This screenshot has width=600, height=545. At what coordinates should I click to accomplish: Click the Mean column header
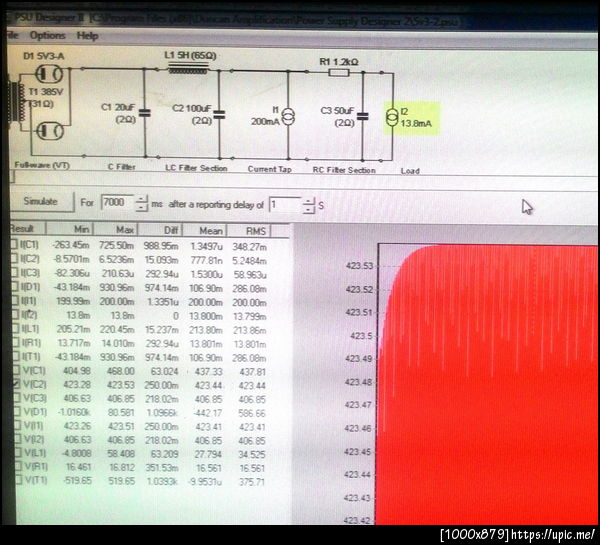205,230
